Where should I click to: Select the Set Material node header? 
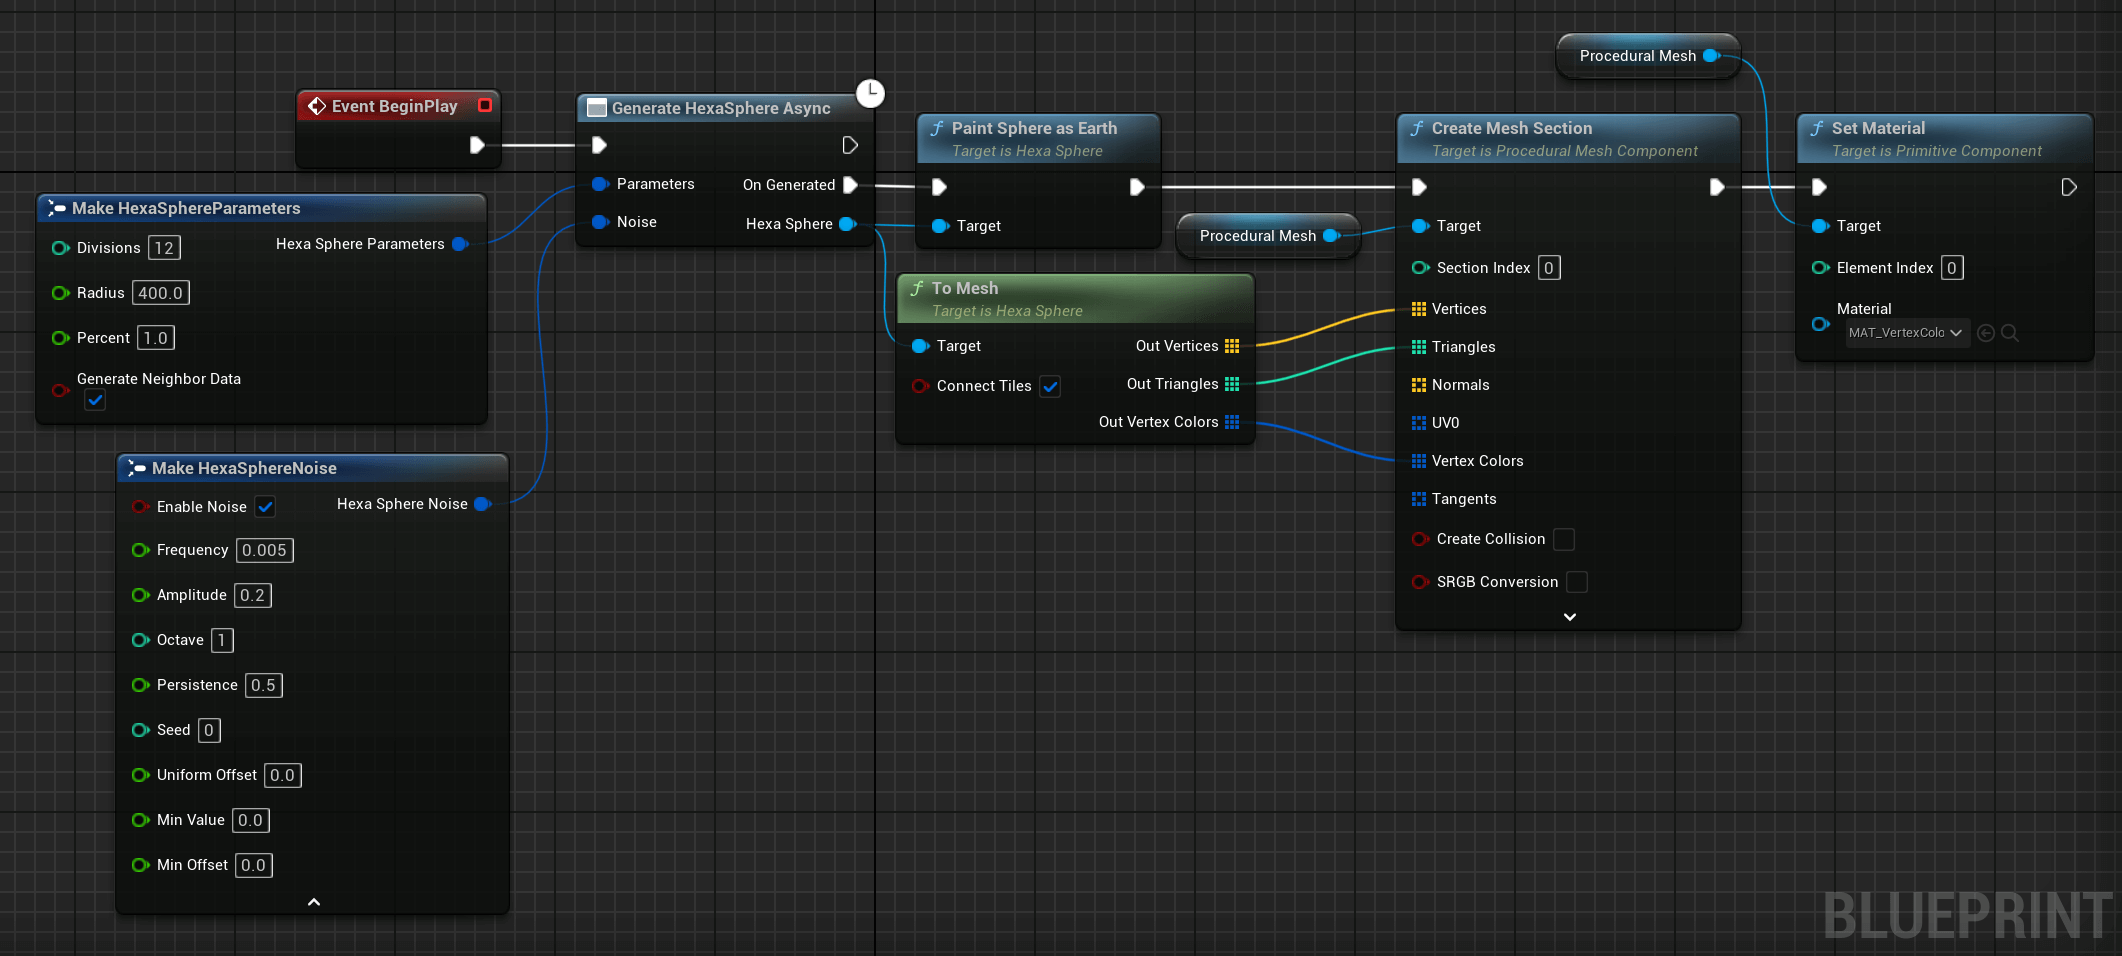[1945, 138]
